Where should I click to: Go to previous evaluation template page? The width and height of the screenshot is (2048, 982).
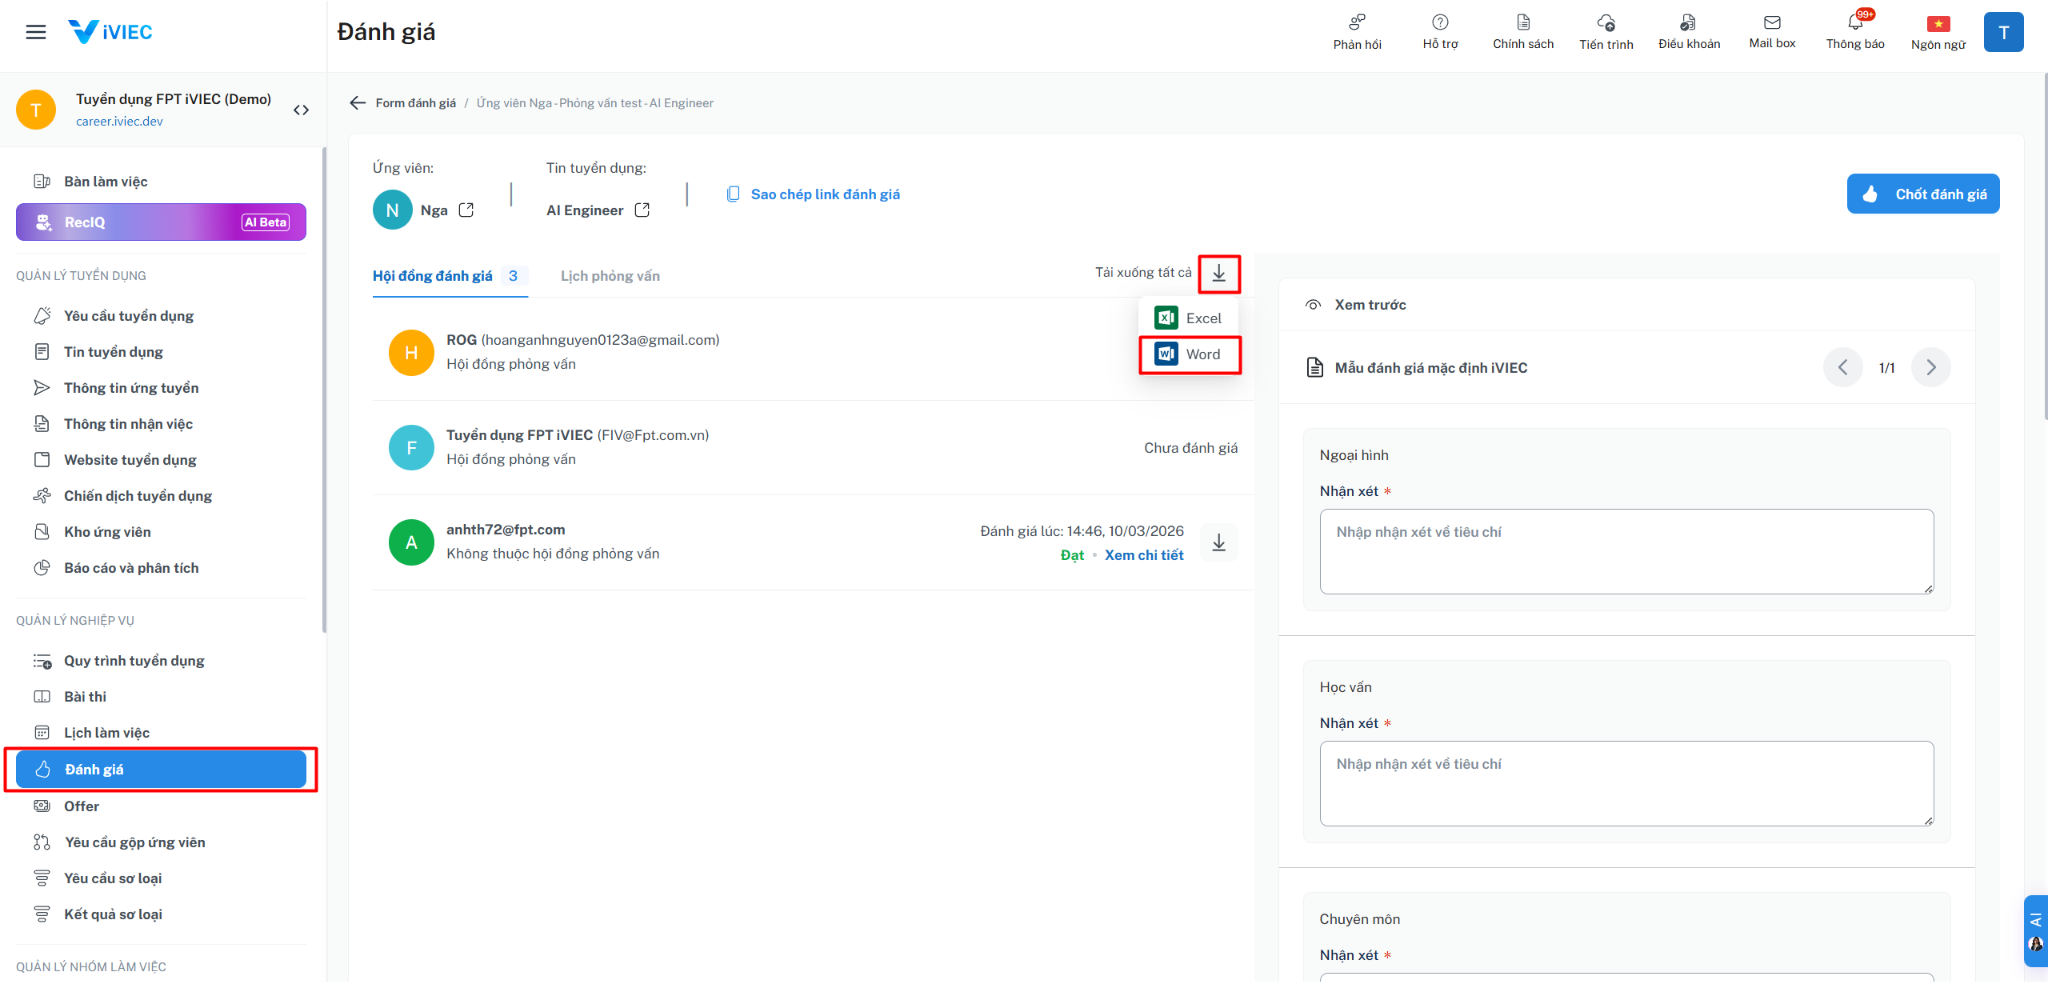[x=1842, y=367]
